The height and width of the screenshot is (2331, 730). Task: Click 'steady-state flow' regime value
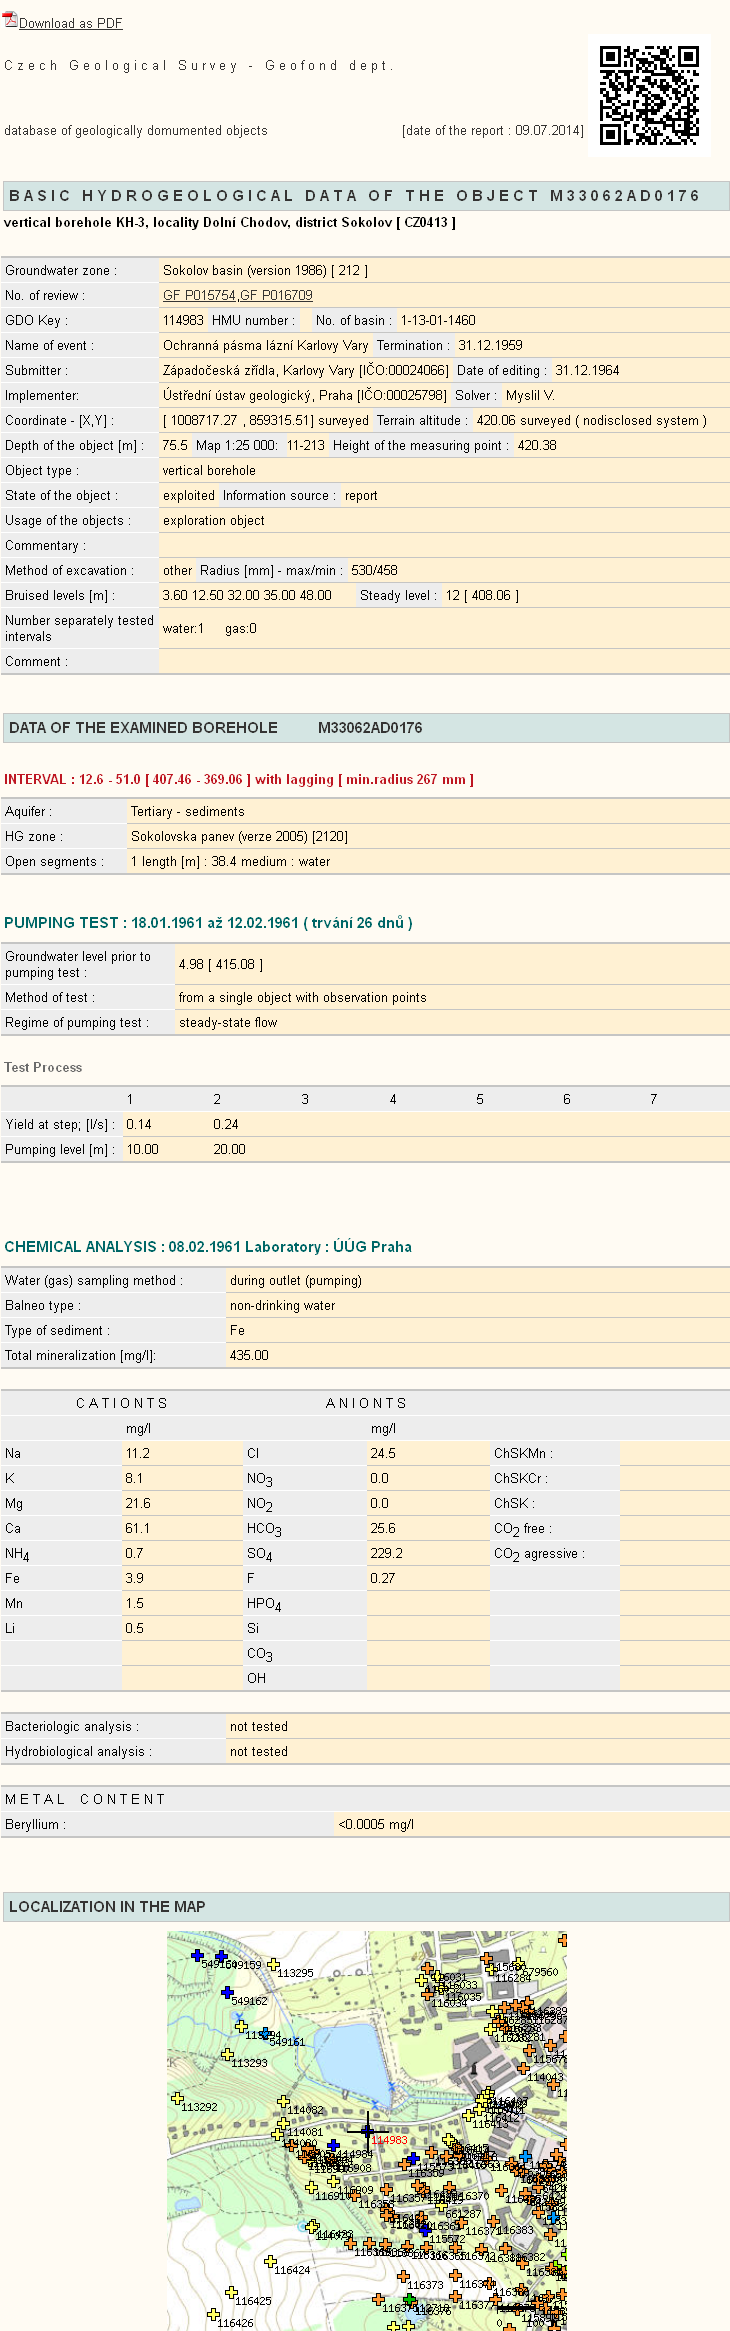tap(228, 1022)
